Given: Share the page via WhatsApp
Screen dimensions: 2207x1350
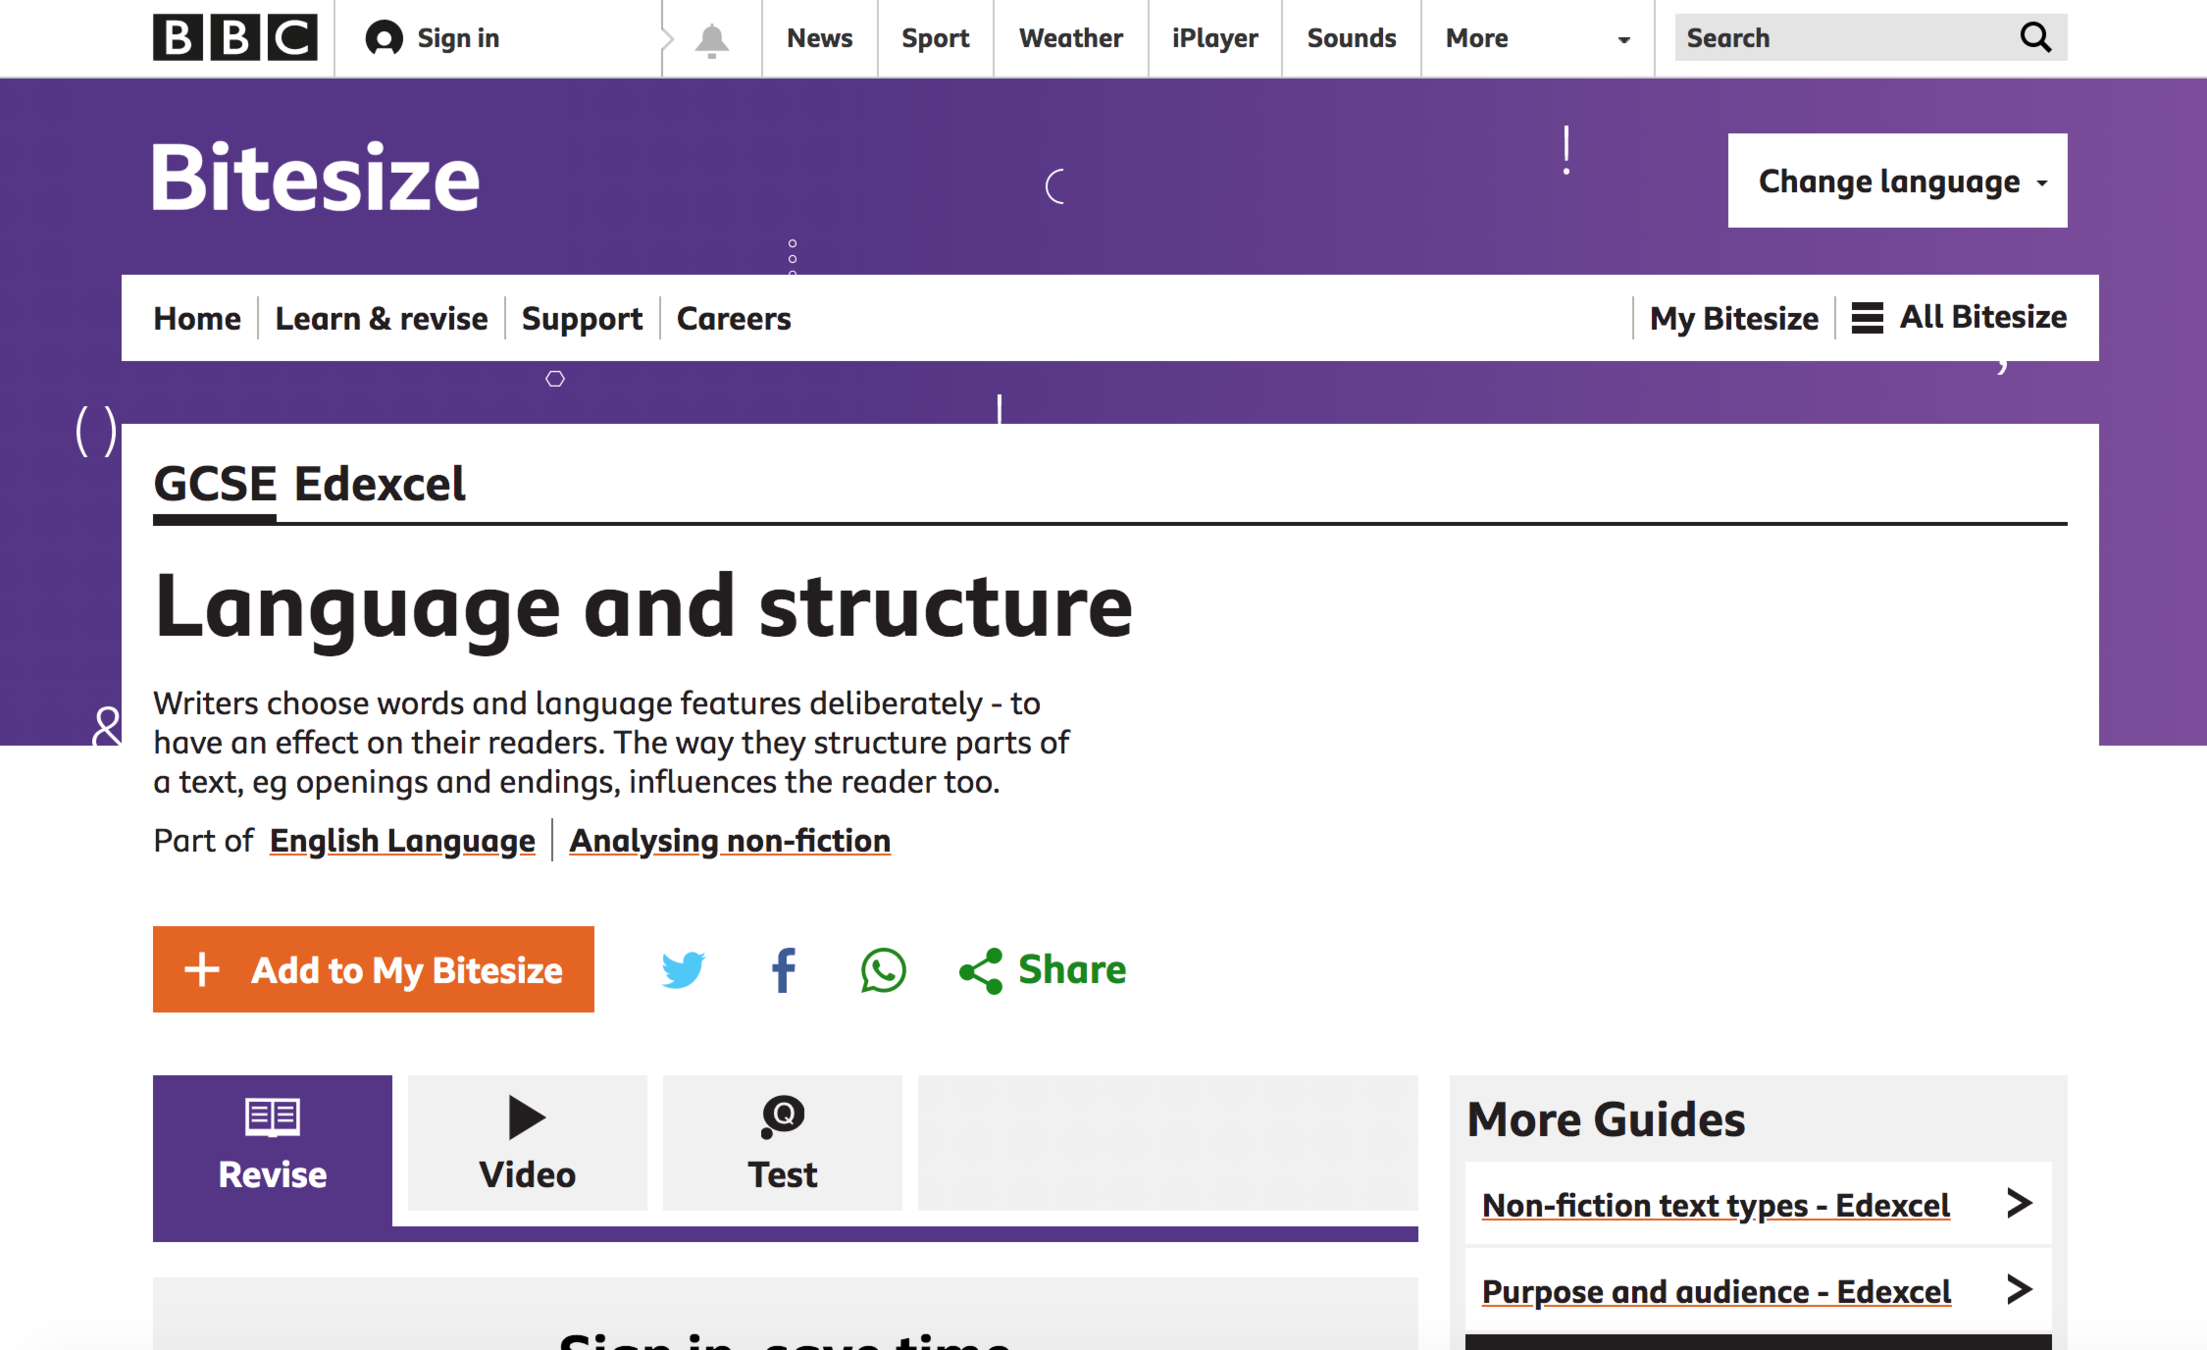Looking at the screenshot, I should coord(883,969).
